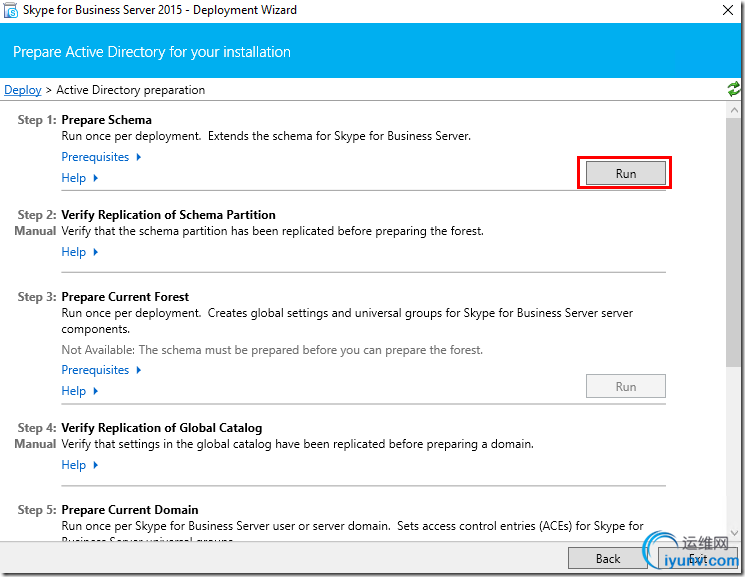The height and width of the screenshot is (577, 745).
Task: Click the green refresh icon
Action: 734,90
